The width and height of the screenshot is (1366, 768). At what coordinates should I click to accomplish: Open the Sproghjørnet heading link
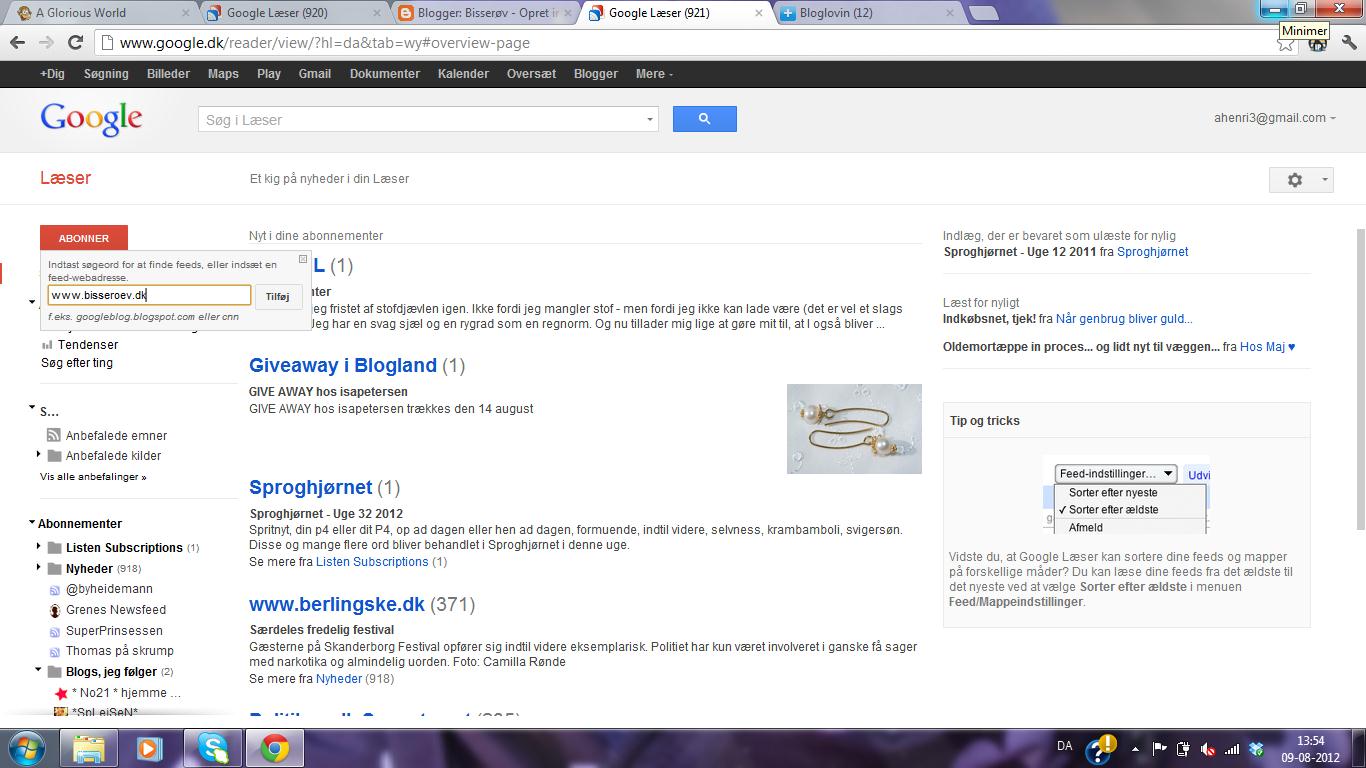click(310, 487)
